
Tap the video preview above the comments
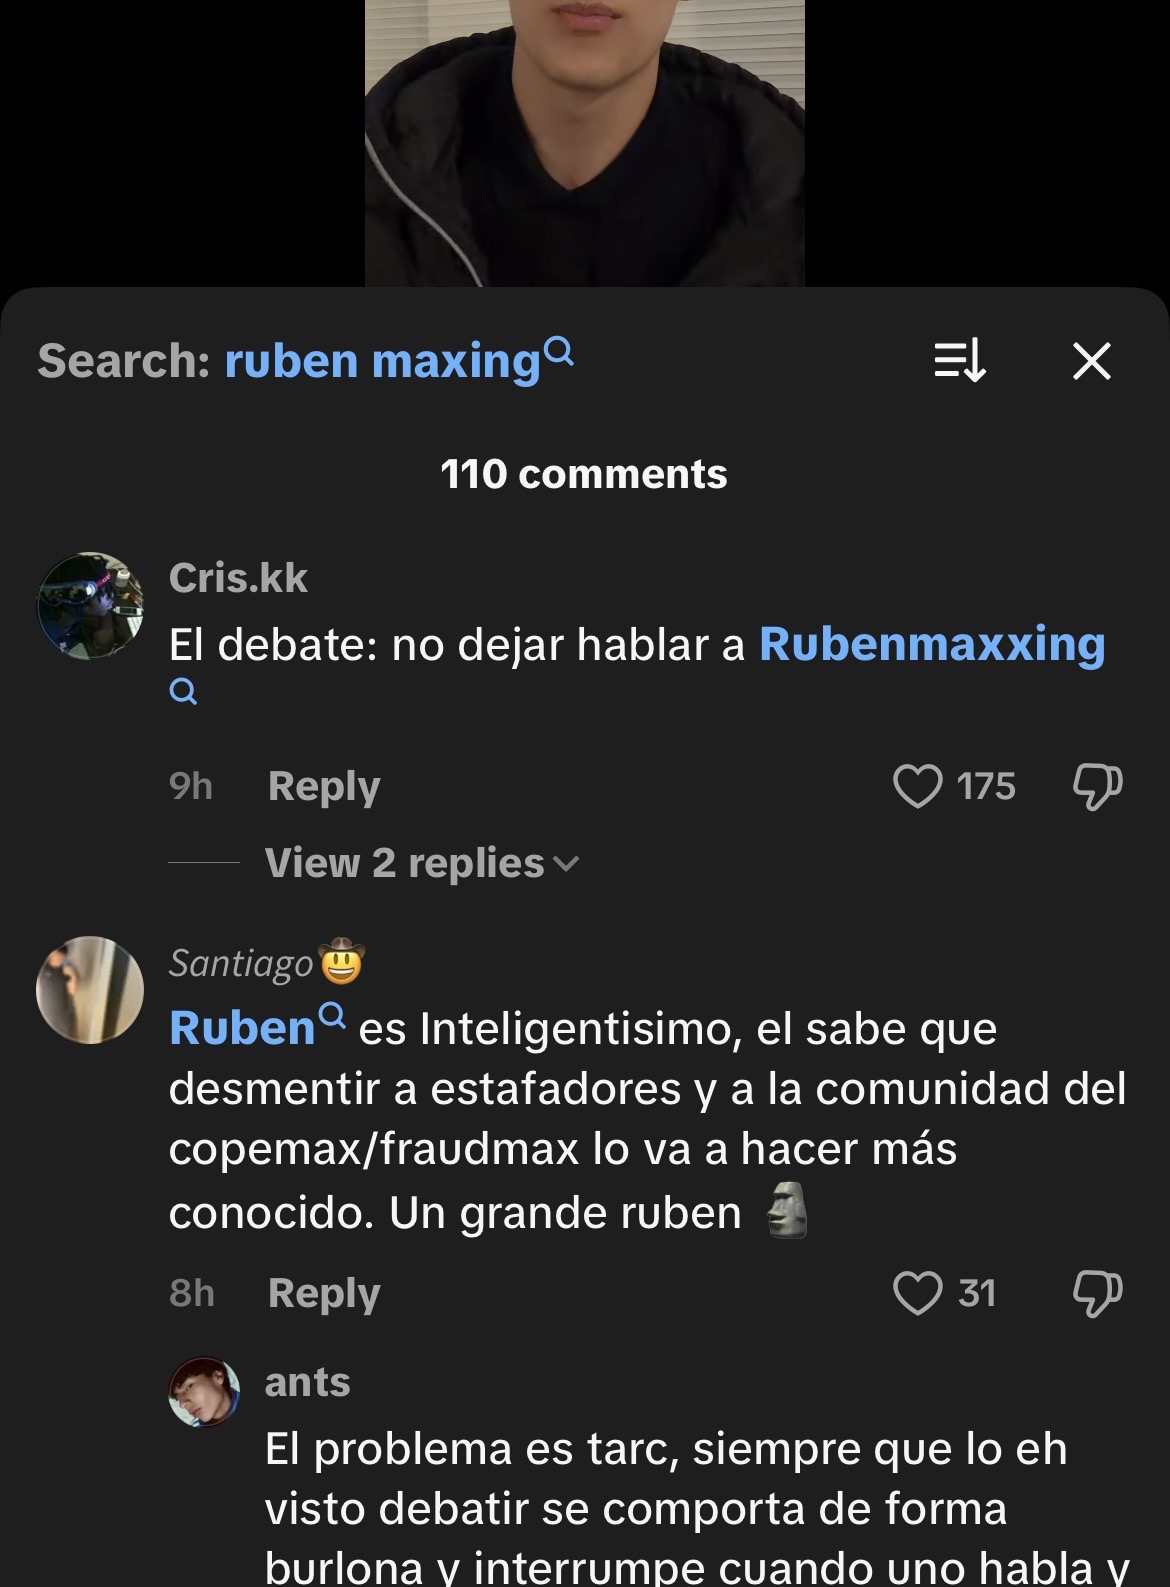tap(584, 143)
